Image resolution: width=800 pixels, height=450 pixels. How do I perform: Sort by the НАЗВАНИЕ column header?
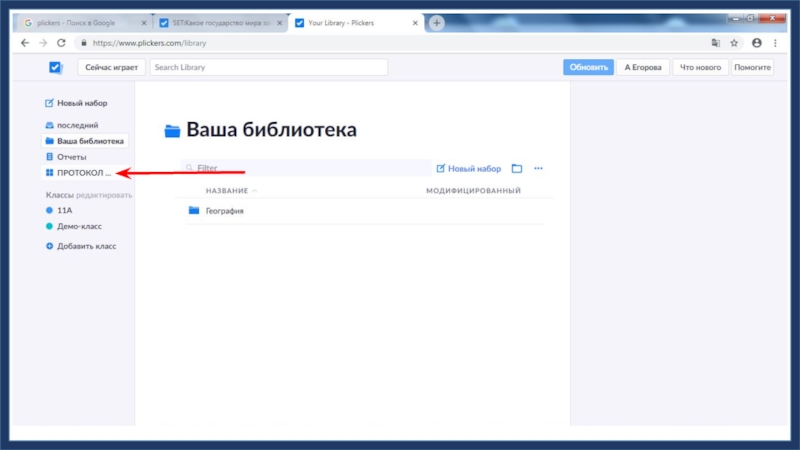click(x=227, y=190)
